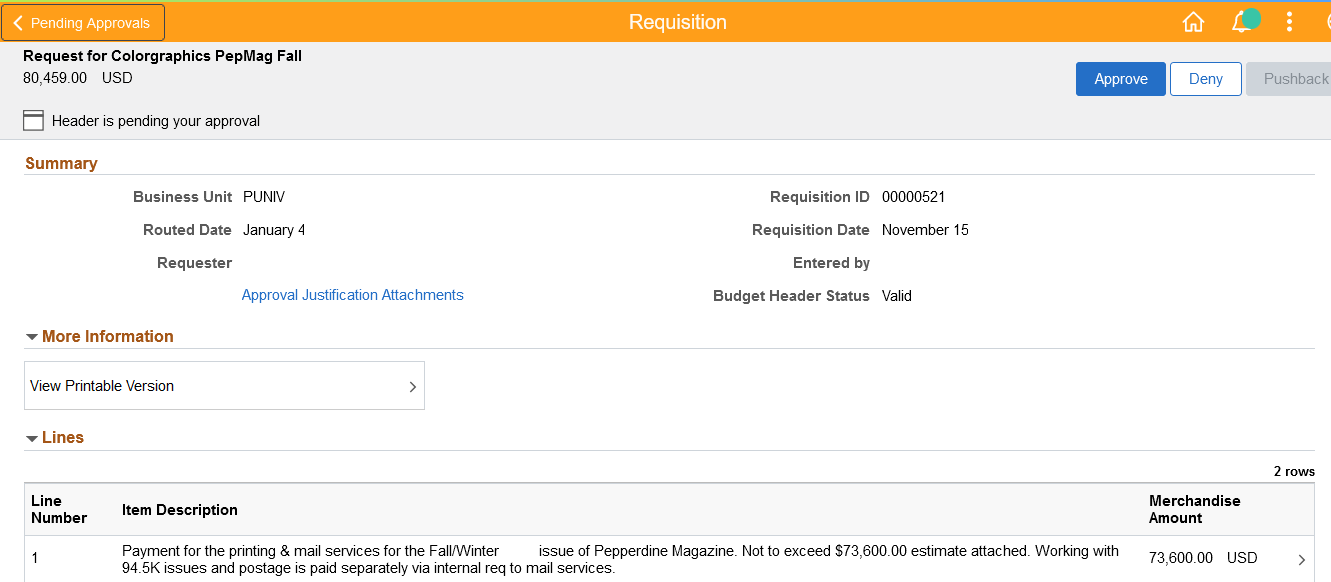1331x582 pixels.
Task: Click the Item Description column header
Action: pyautogui.click(x=180, y=510)
